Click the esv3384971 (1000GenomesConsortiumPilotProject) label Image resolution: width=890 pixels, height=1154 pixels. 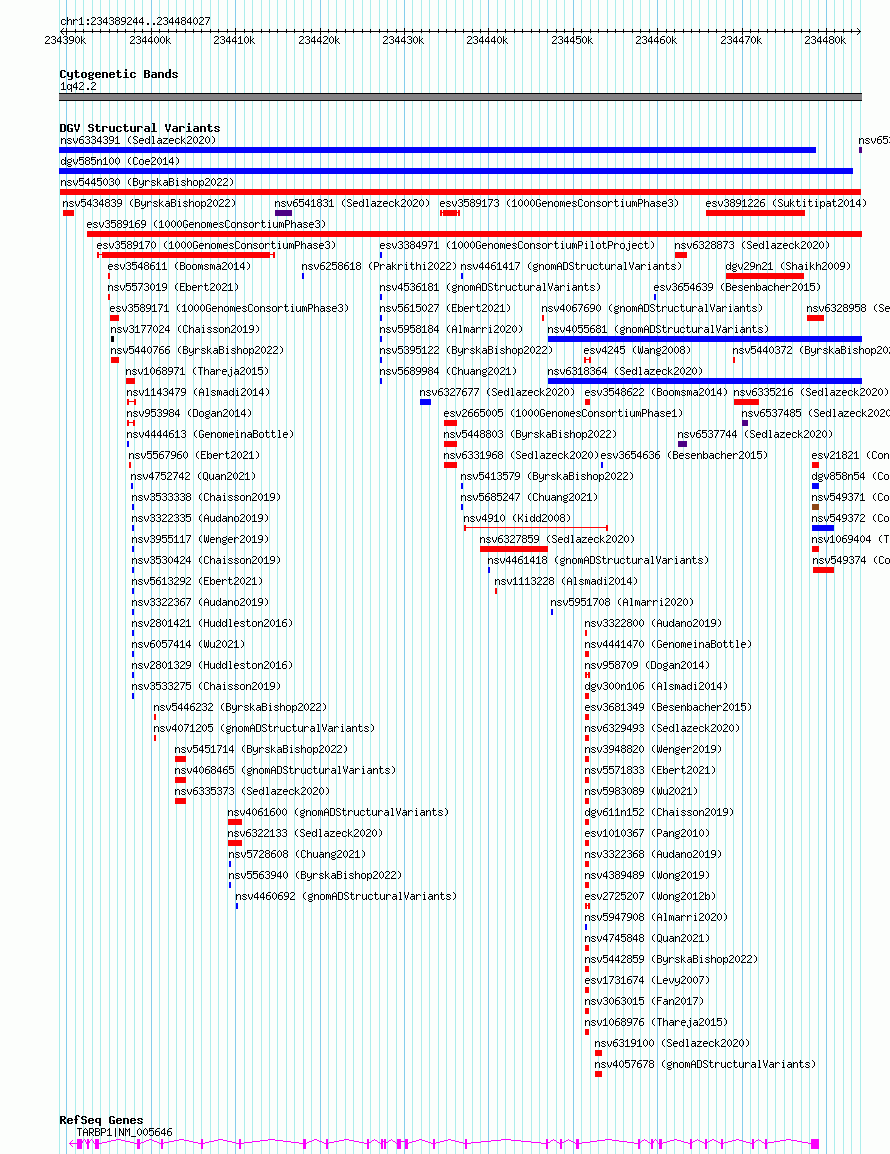point(518,245)
